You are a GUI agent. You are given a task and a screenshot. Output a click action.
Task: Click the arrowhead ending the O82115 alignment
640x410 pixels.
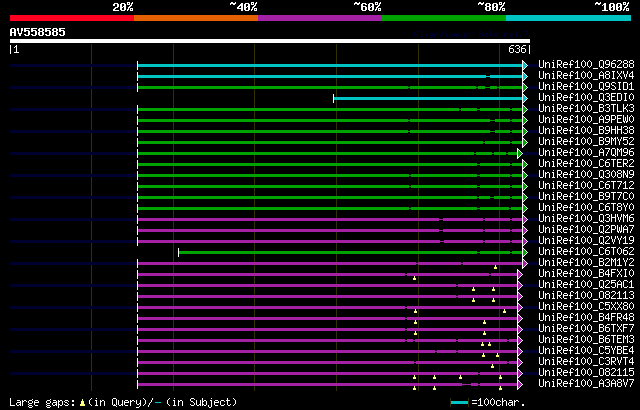tap(520, 374)
